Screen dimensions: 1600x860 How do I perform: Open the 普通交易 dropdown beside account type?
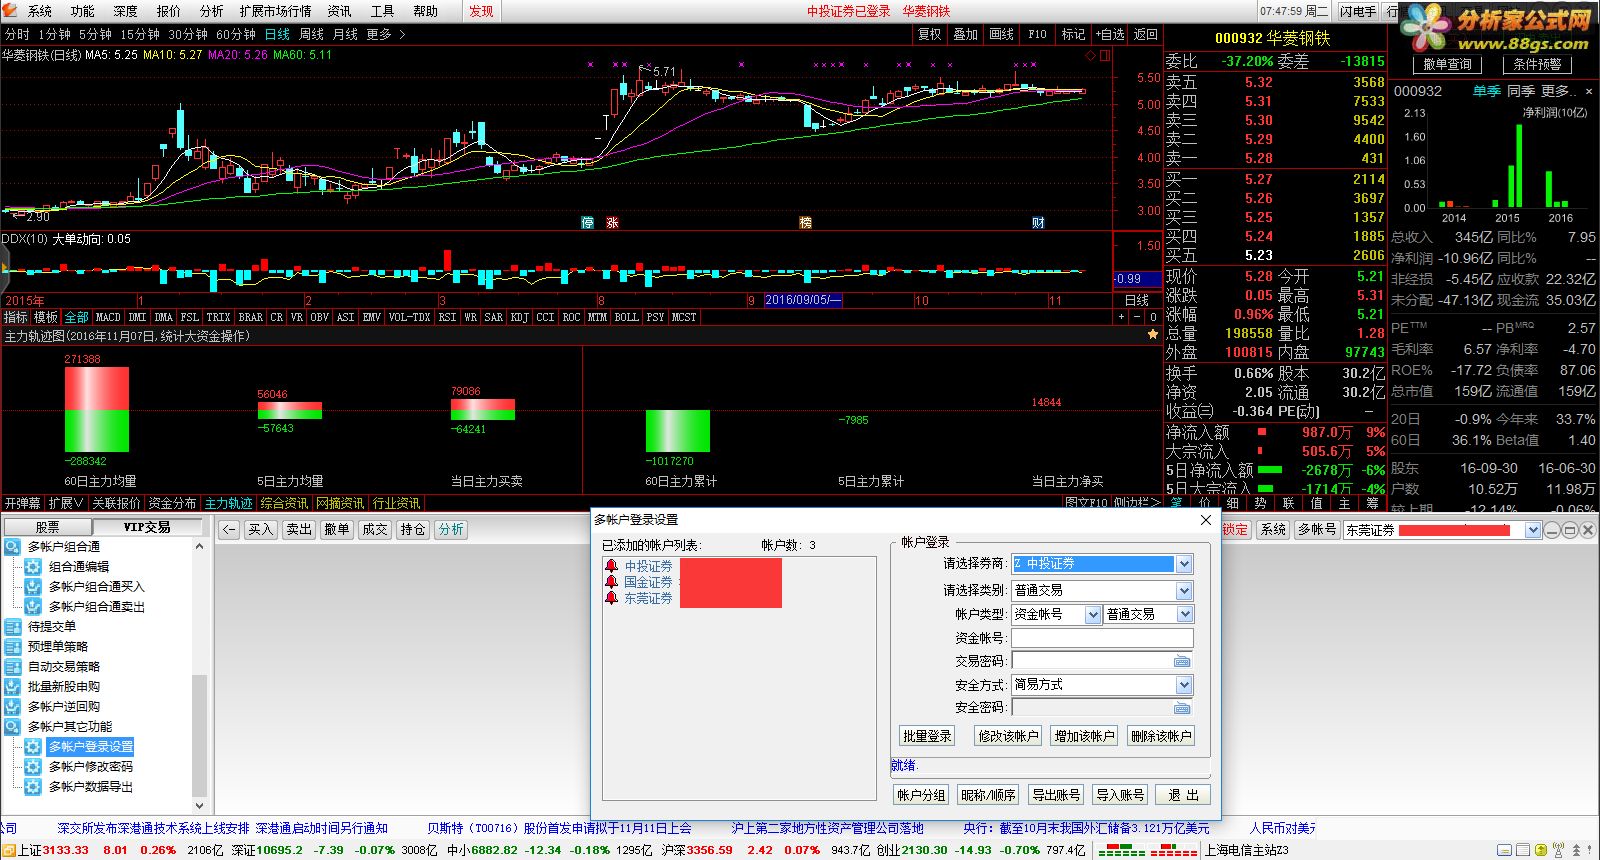click(x=1184, y=615)
